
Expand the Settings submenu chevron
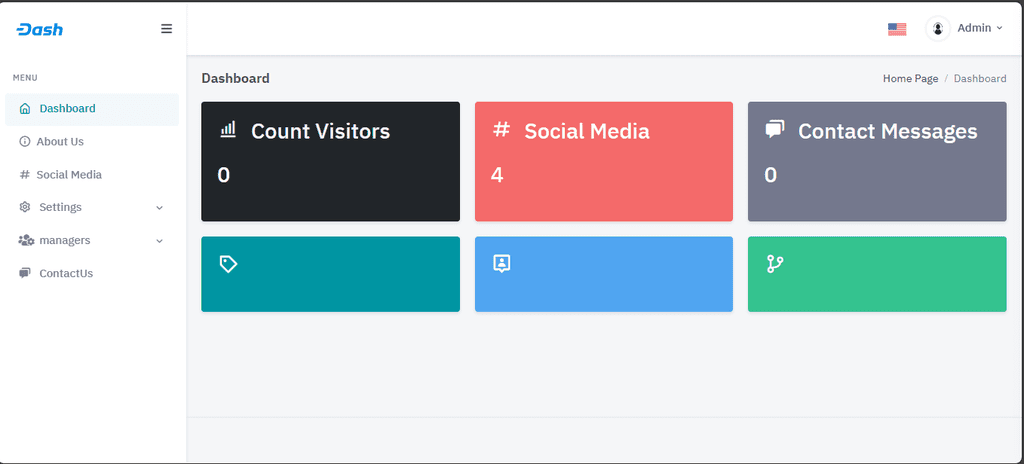[159, 208]
